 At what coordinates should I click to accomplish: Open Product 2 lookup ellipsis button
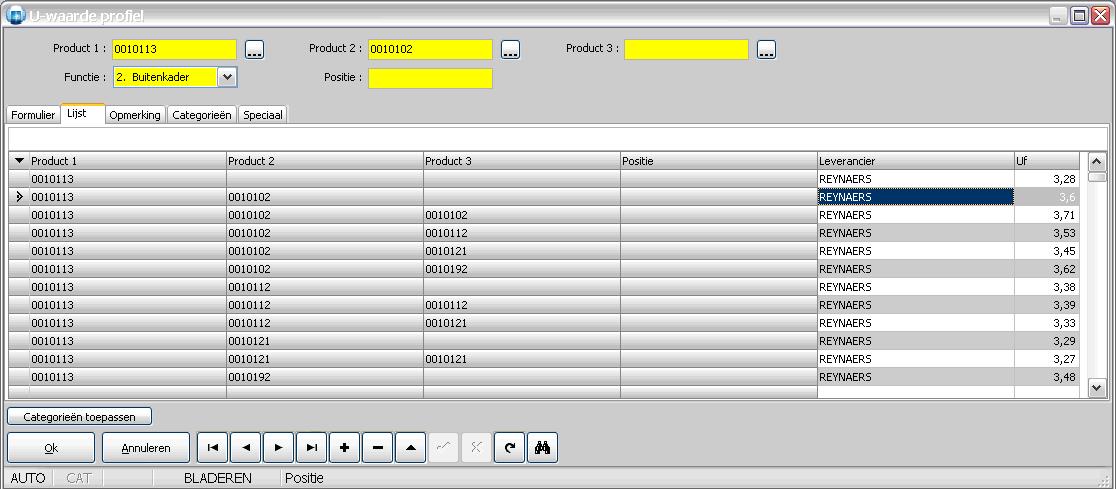point(510,49)
